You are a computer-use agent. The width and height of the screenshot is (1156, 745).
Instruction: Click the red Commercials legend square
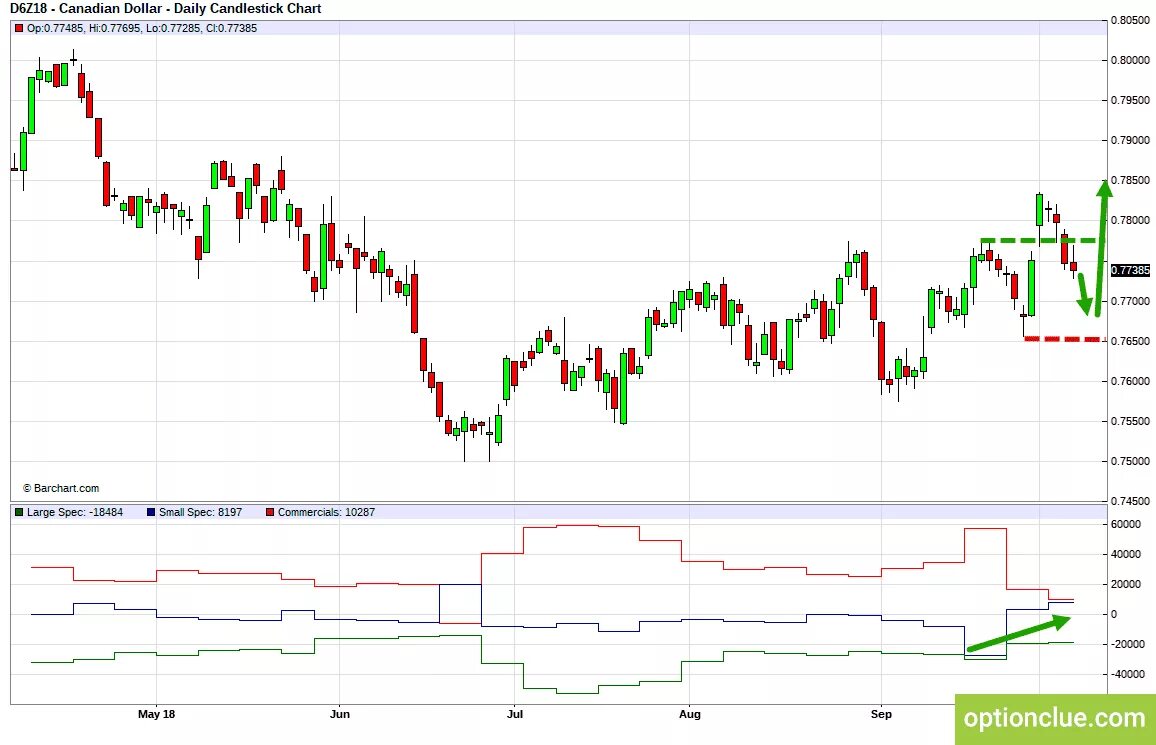pos(270,512)
